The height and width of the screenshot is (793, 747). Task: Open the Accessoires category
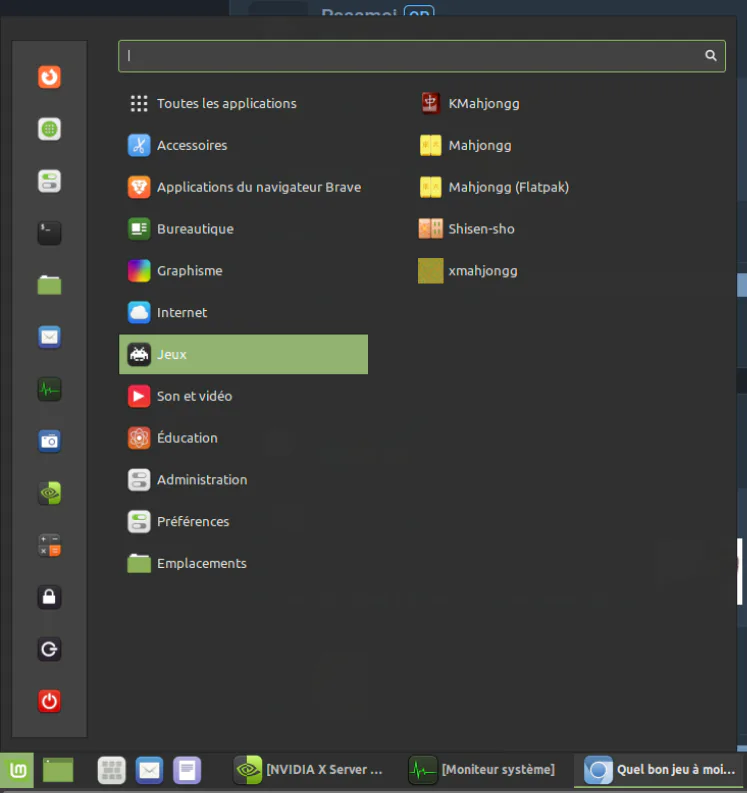[243, 146]
